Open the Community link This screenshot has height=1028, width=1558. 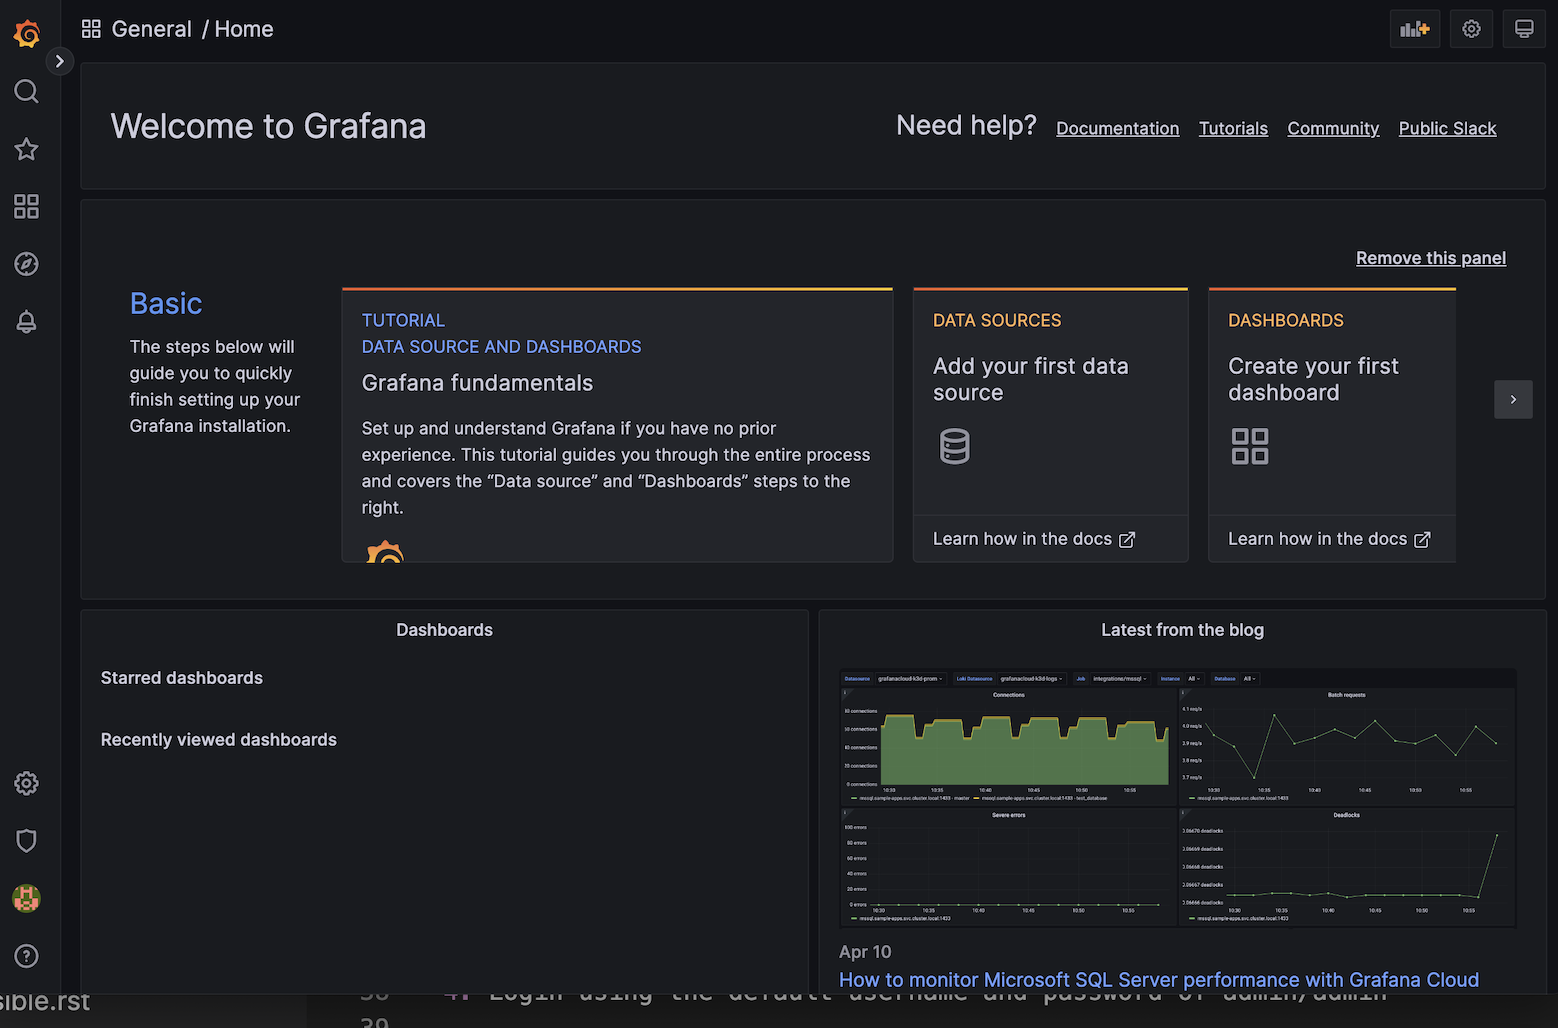click(x=1333, y=128)
